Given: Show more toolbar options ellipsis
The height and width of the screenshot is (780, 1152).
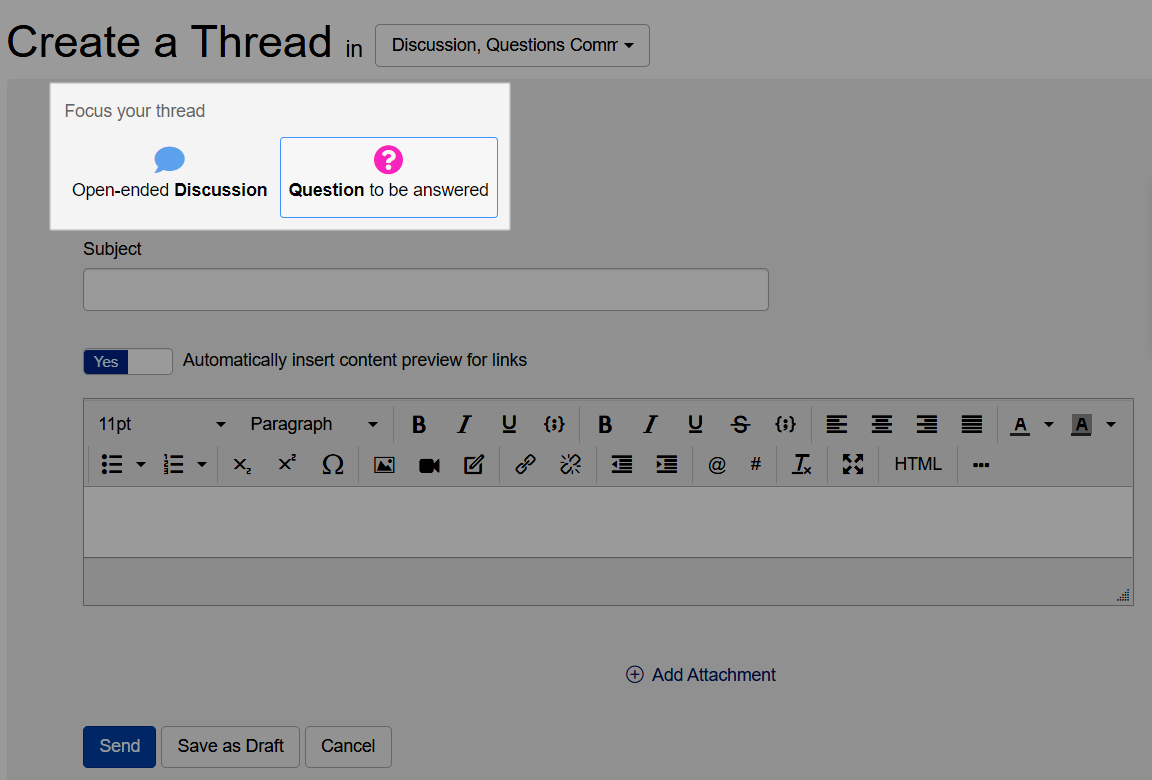Looking at the screenshot, I should tap(980, 464).
